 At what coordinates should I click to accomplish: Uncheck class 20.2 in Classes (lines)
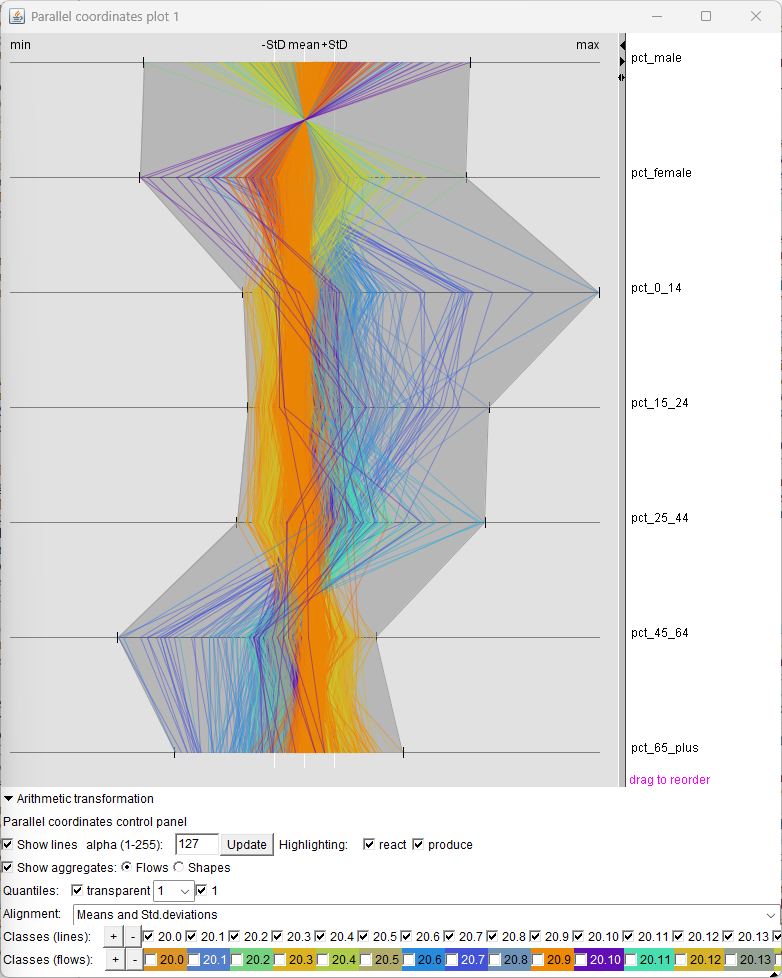(x=234, y=936)
